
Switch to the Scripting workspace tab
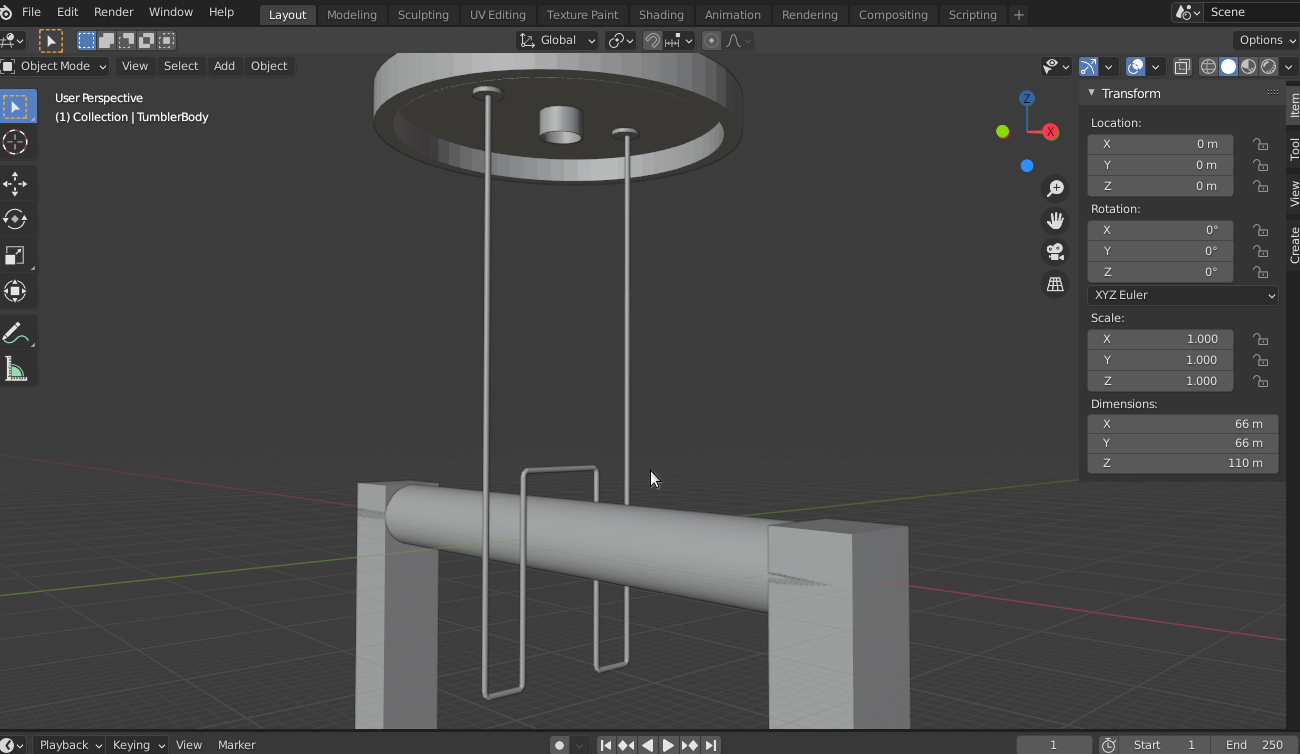(972, 15)
